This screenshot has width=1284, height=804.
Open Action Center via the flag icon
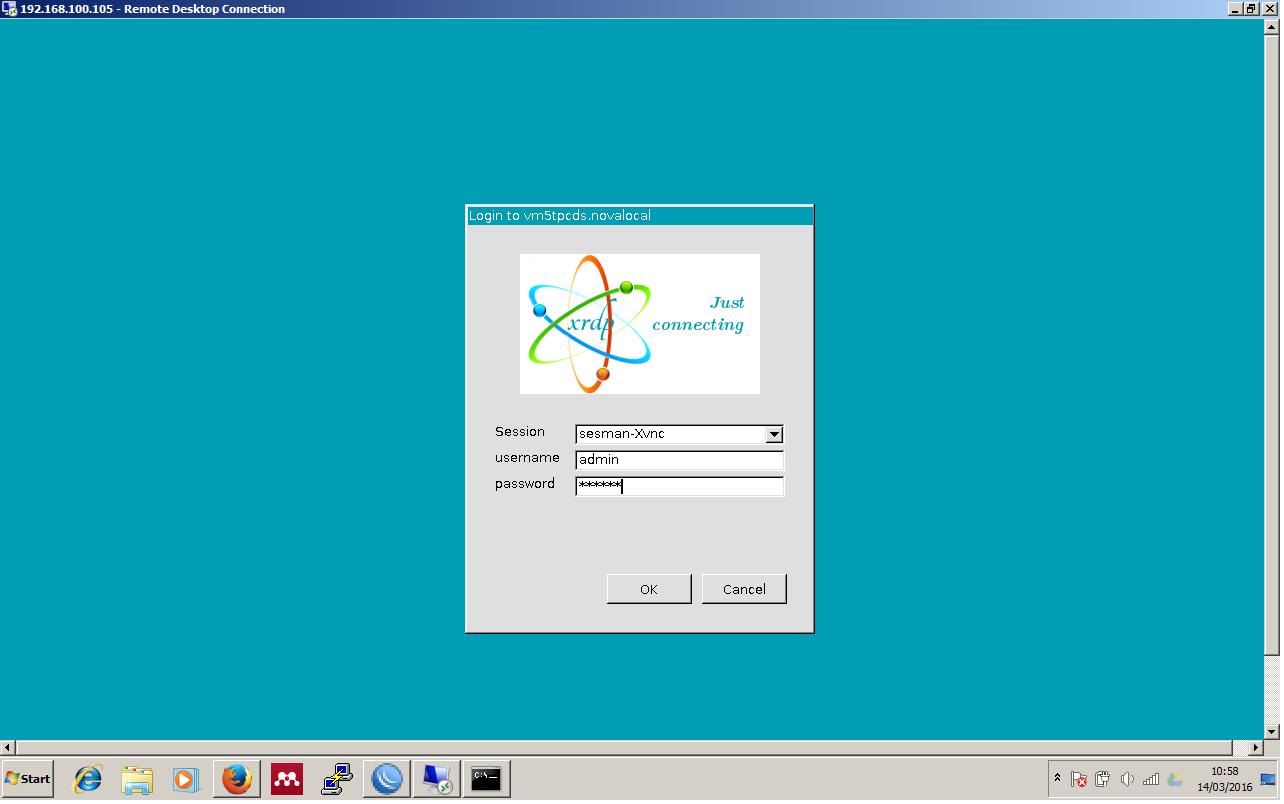point(1080,778)
